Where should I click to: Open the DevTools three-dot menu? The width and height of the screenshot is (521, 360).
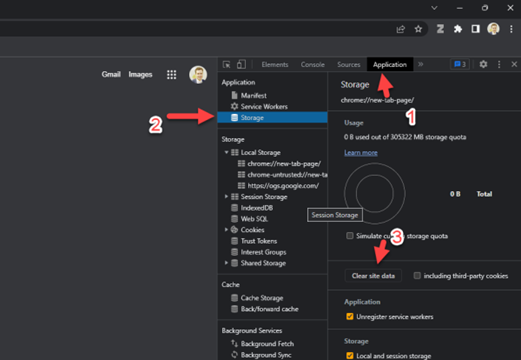click(499, 64)
